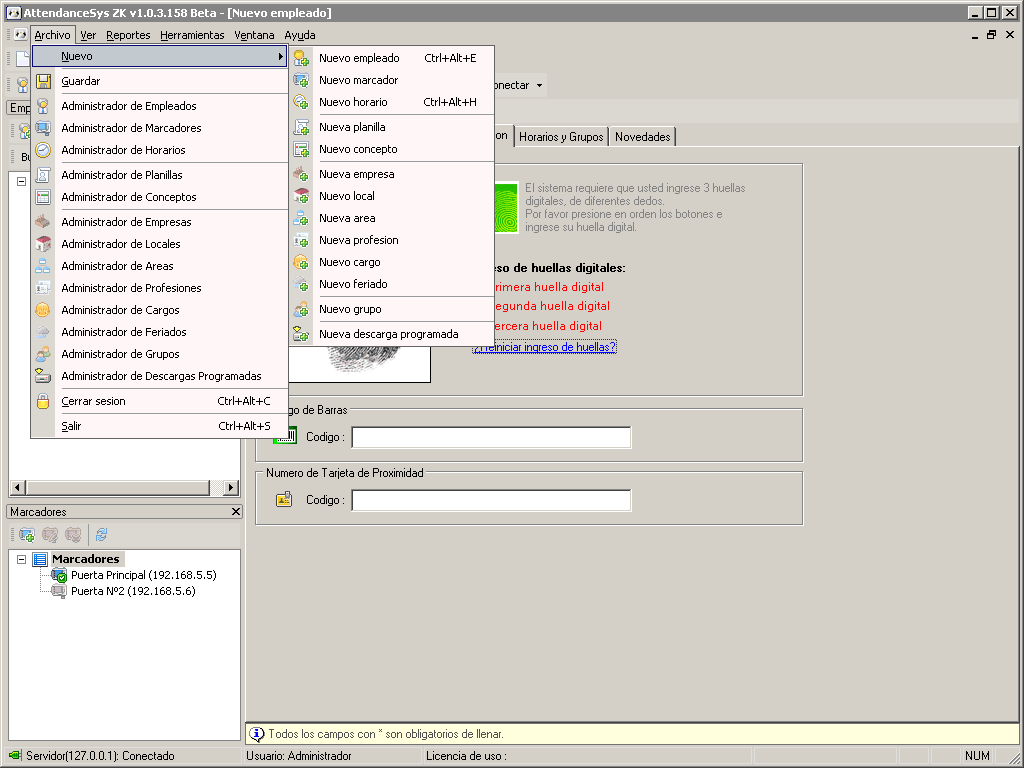The image size is (1024, 768).
Task: Collapse the employees tree root node
Action: (x=22, y=182)
